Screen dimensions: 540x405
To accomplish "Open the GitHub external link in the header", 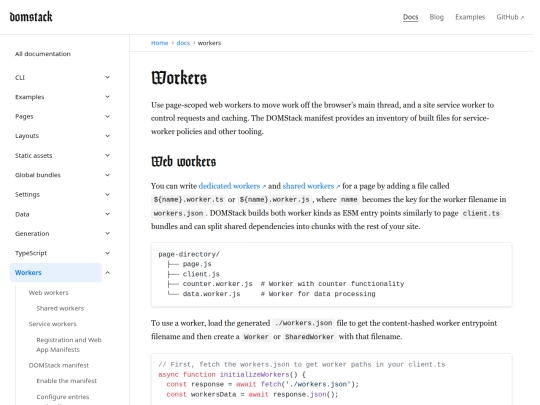I will (x=510, y=17).
